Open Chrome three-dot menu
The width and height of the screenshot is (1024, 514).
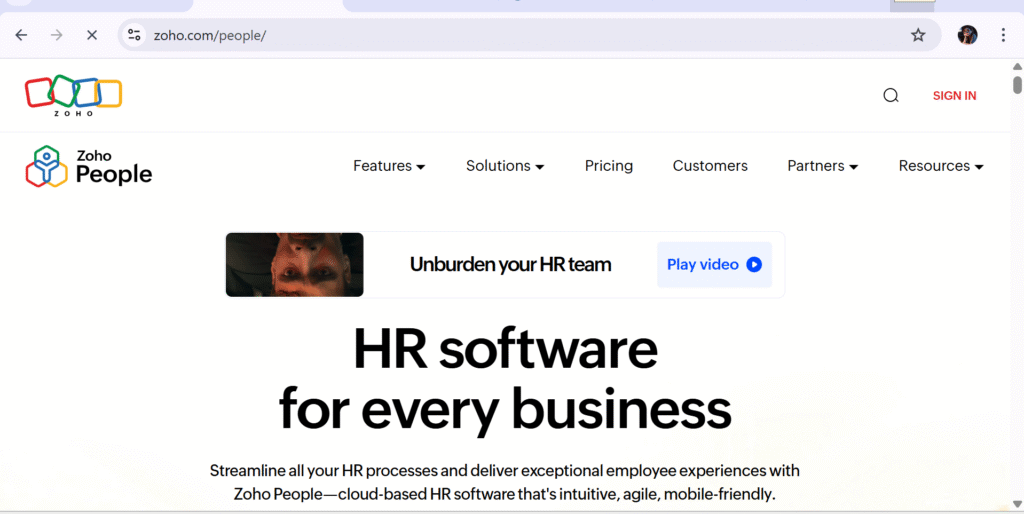pos(1003,35)
